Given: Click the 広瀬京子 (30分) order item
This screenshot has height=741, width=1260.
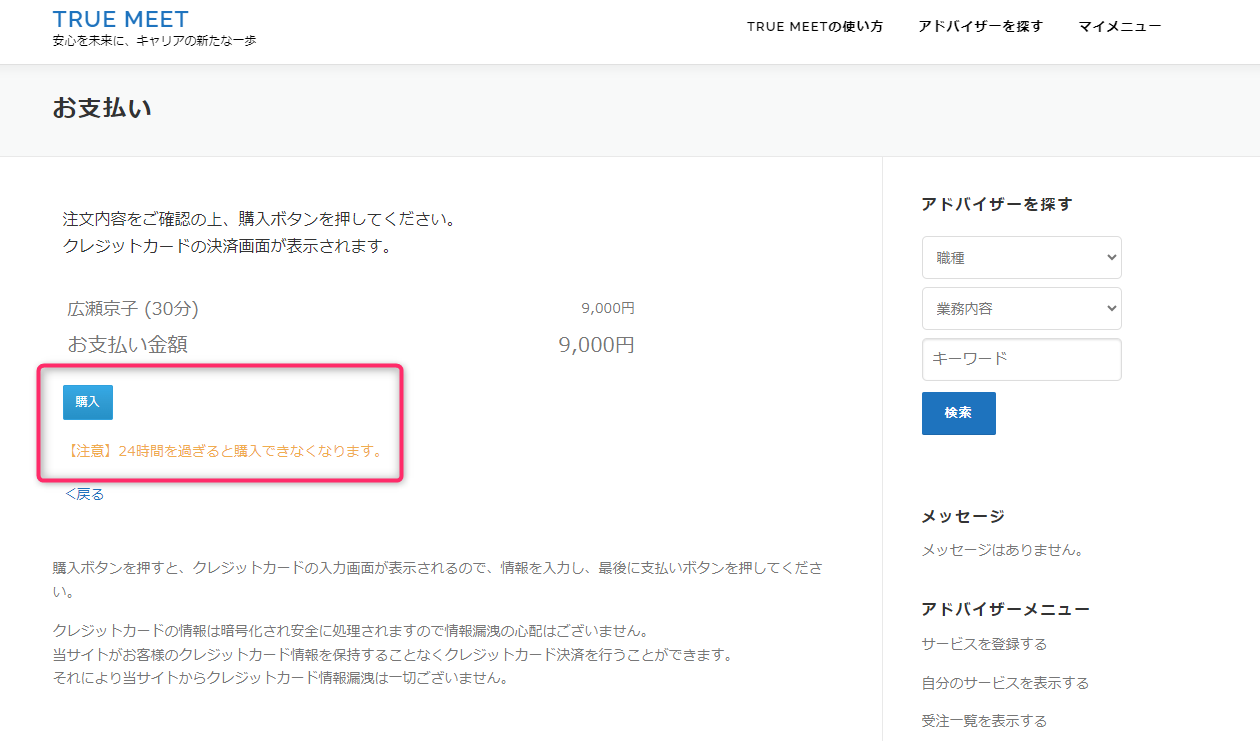Looking at the screenshot, I should point(139,309).
